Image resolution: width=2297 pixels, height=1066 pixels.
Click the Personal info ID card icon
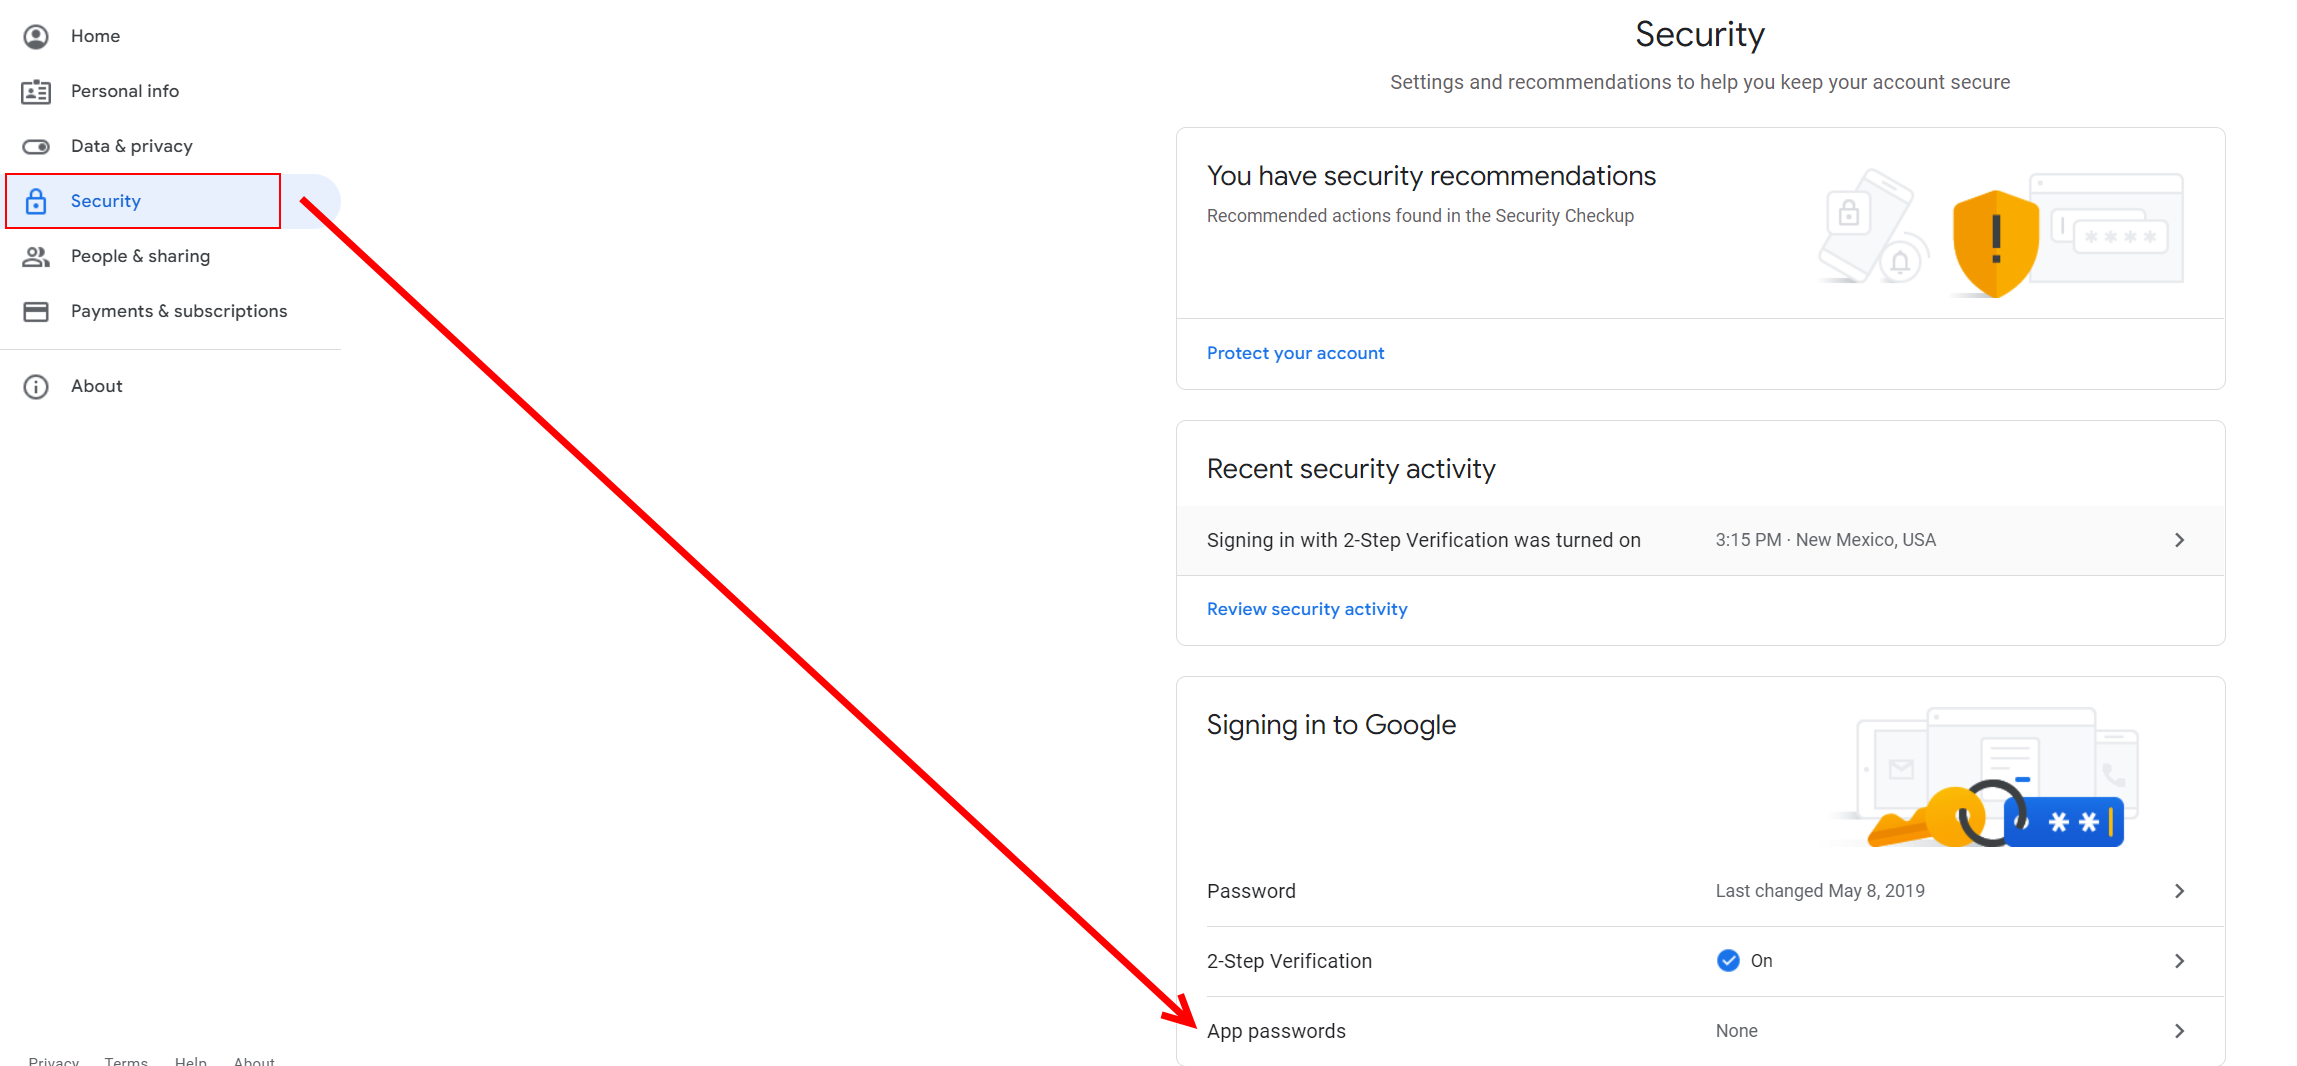tap(36, 92)
